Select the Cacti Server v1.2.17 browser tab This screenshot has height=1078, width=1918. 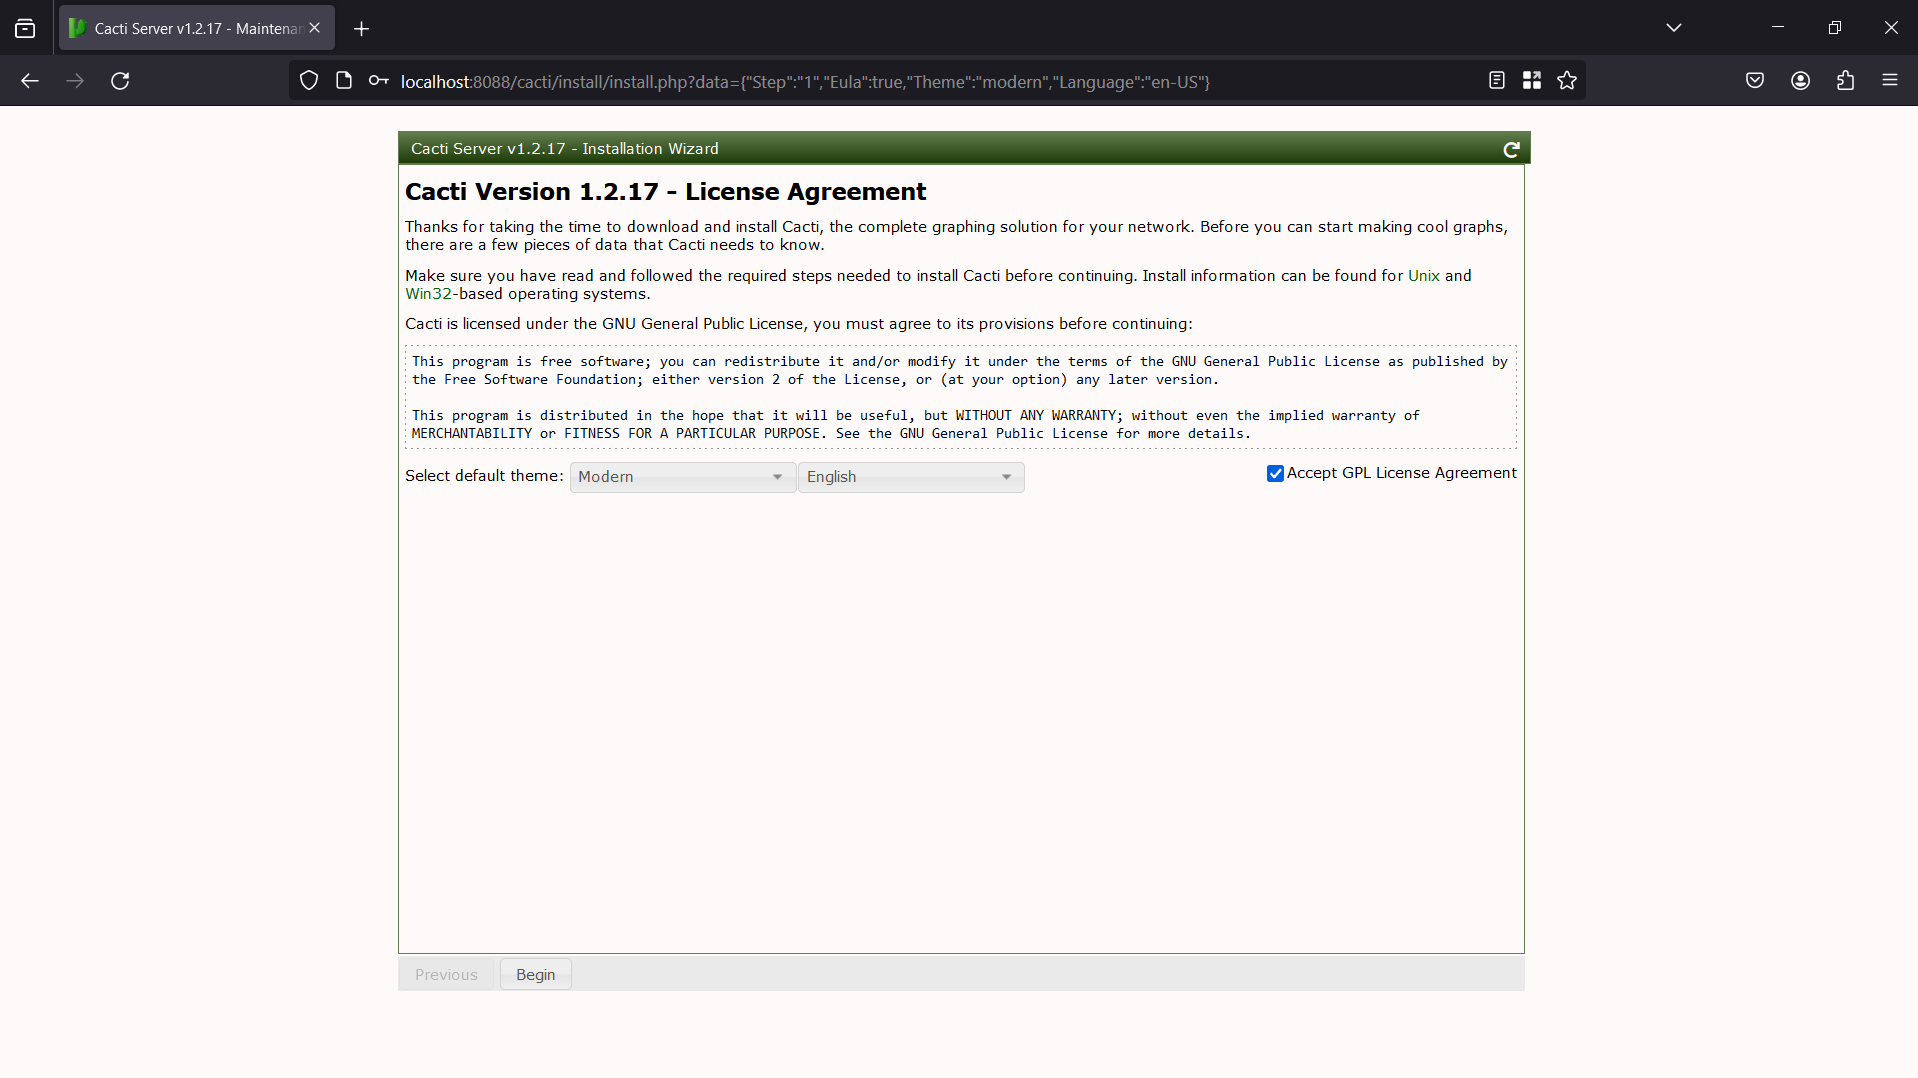point(197,28)
